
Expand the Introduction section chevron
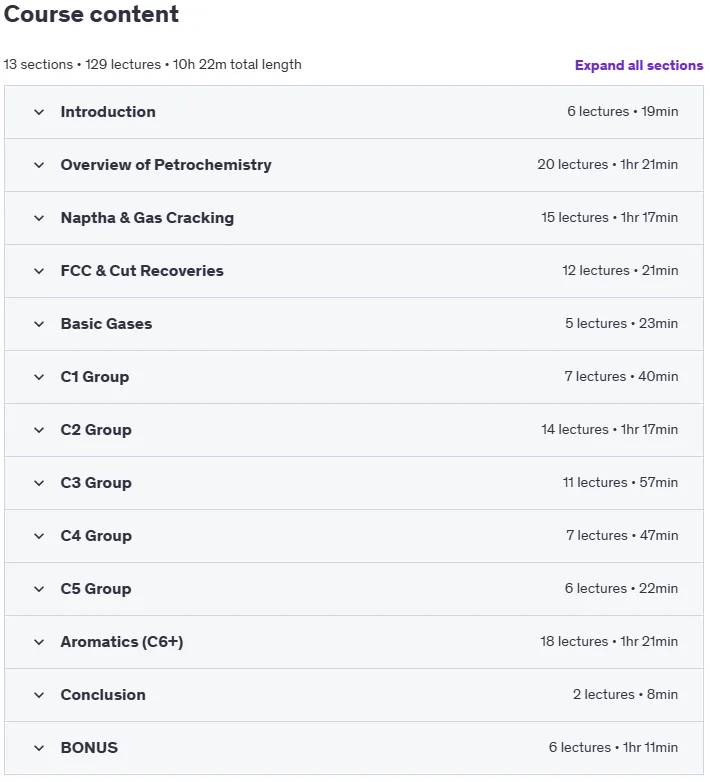(x=39, y=112)
